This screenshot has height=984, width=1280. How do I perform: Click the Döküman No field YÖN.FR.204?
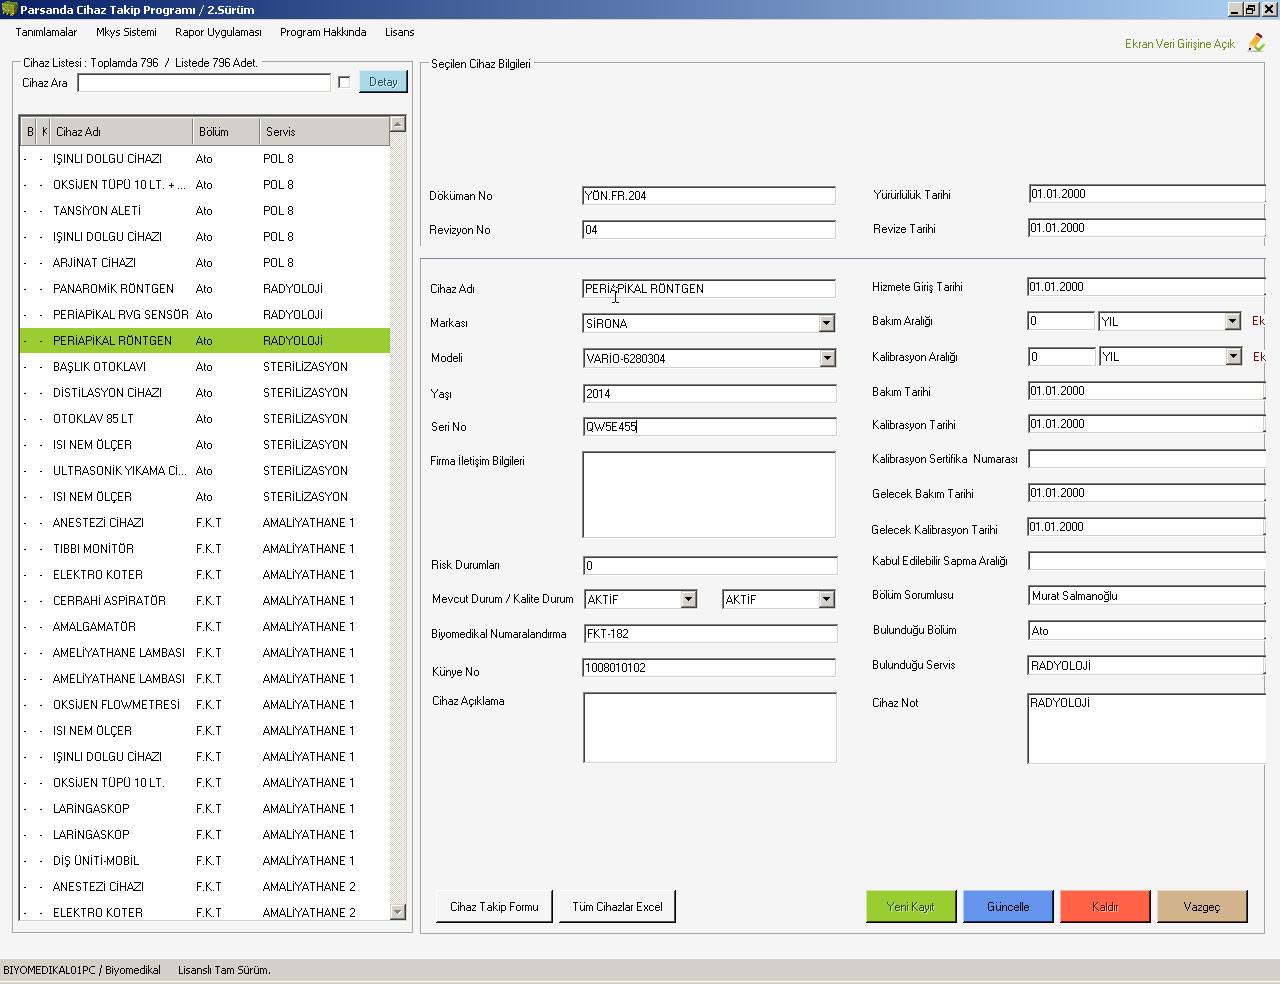pos(709,196)
